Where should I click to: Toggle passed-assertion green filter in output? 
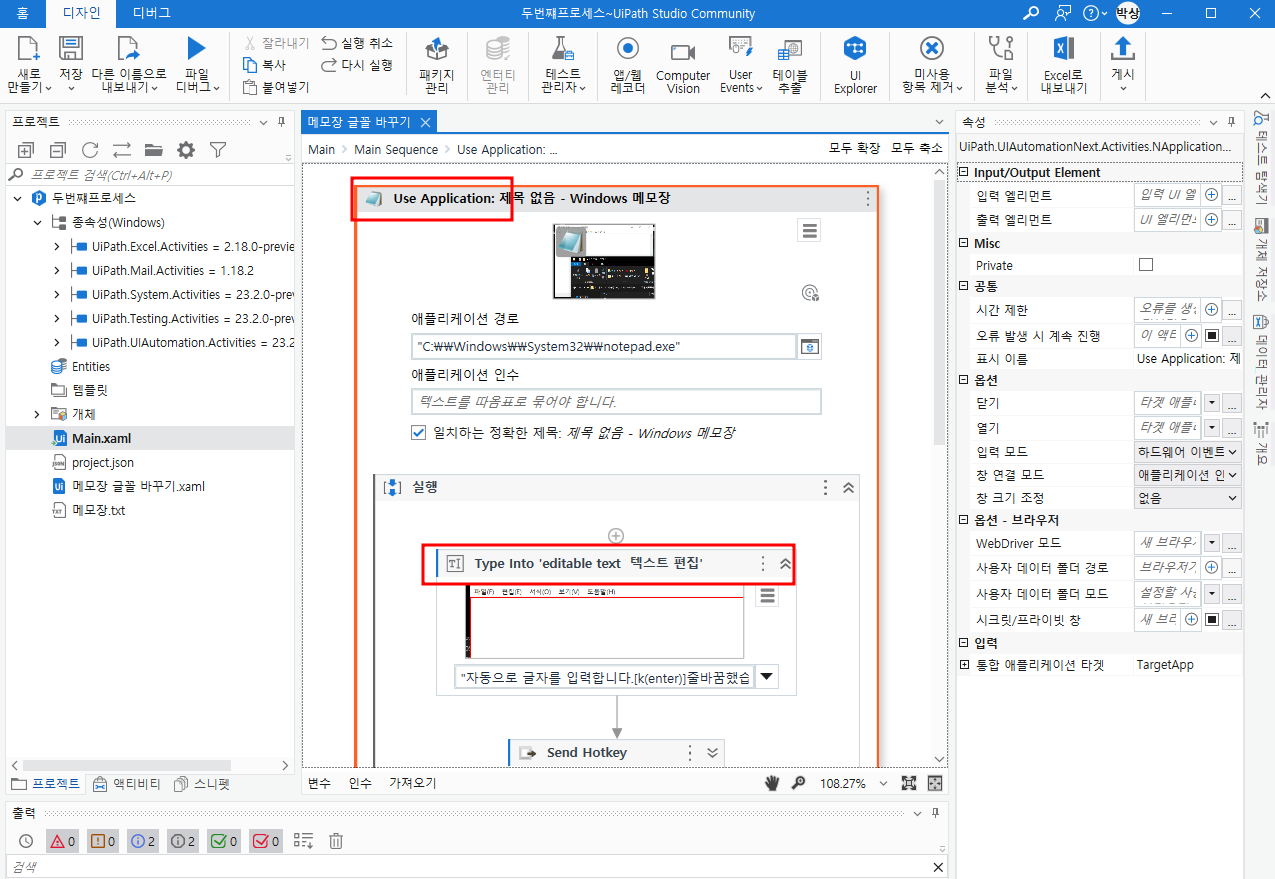coord(224,841)
